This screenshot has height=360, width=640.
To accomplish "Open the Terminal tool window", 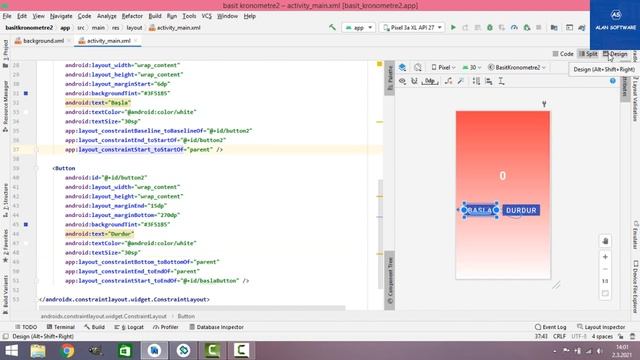I will tap(60, 327).
